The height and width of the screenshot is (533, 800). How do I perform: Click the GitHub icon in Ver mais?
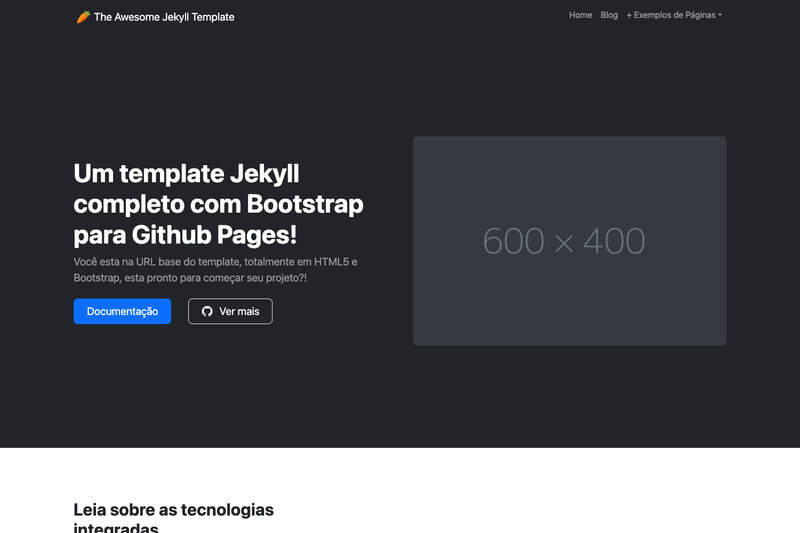(207, 311)
